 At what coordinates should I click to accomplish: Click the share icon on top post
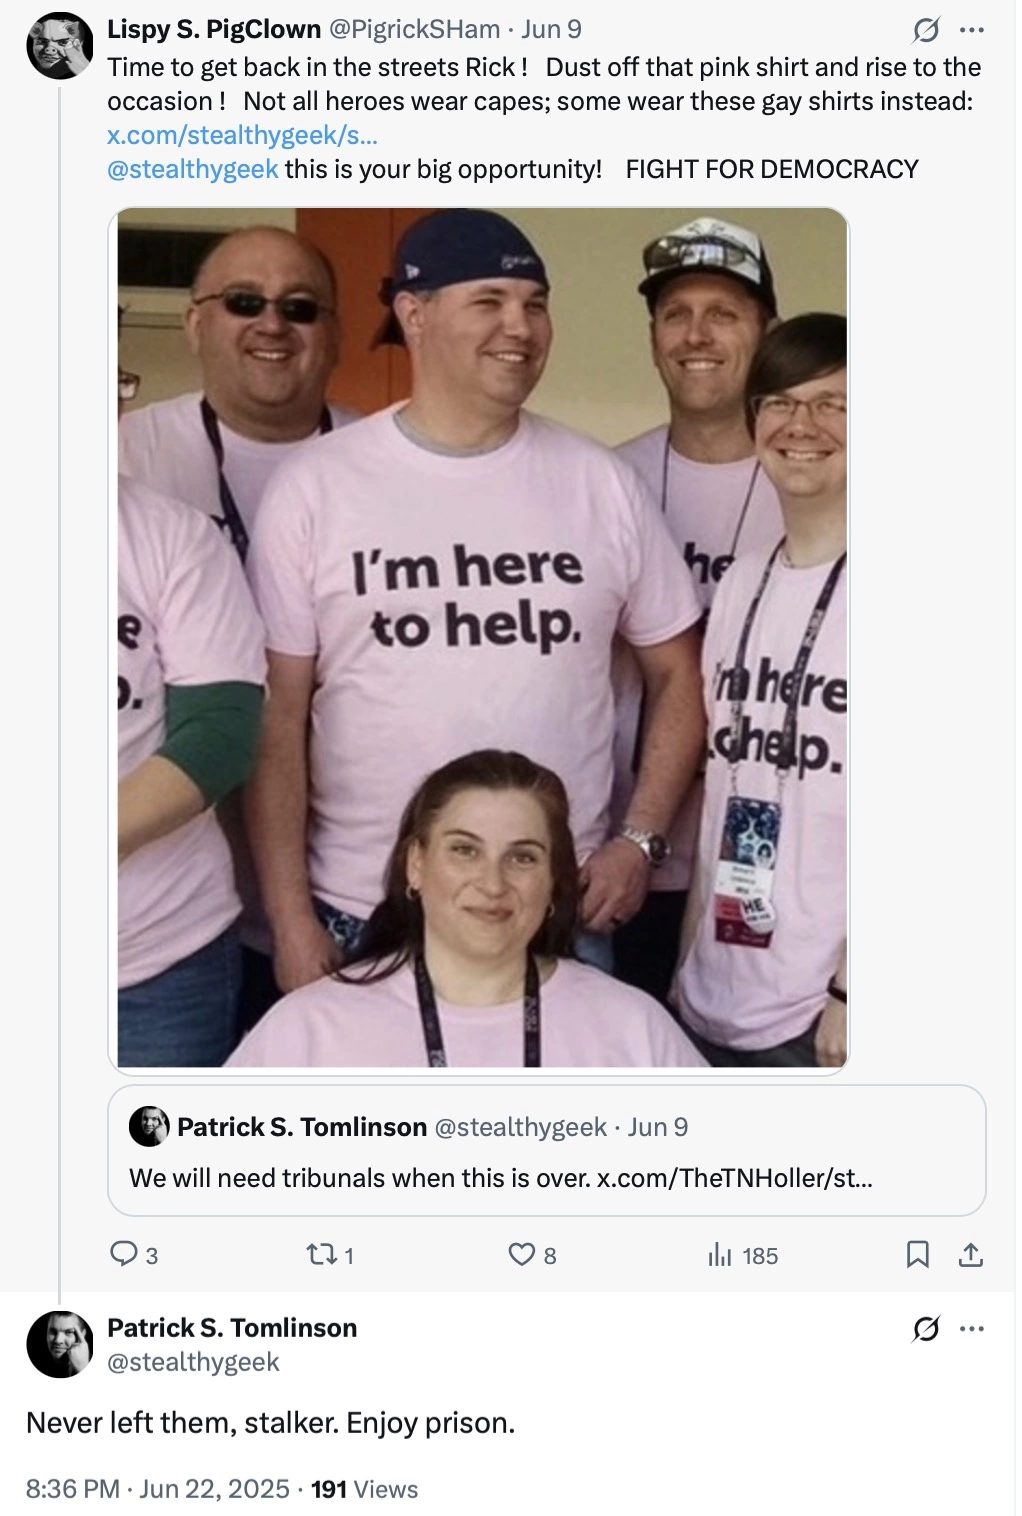coord(971,1254)
